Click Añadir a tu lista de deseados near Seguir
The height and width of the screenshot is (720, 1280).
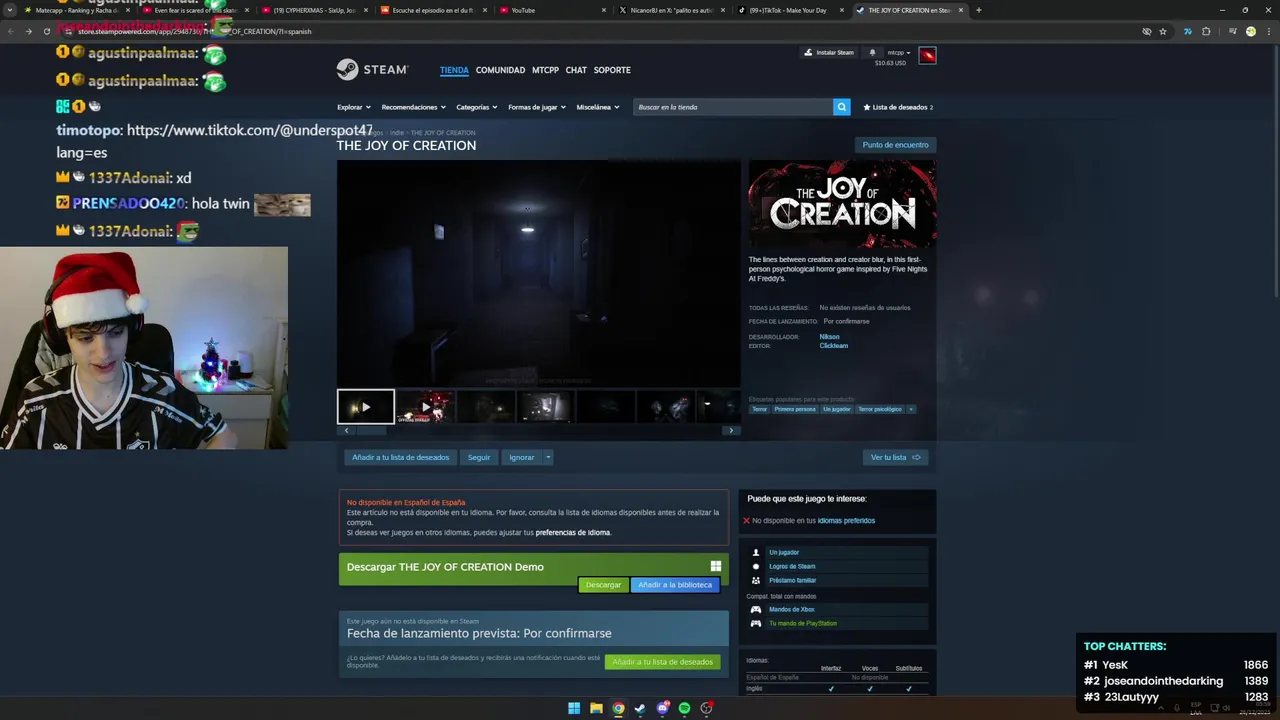click(400, 457)
